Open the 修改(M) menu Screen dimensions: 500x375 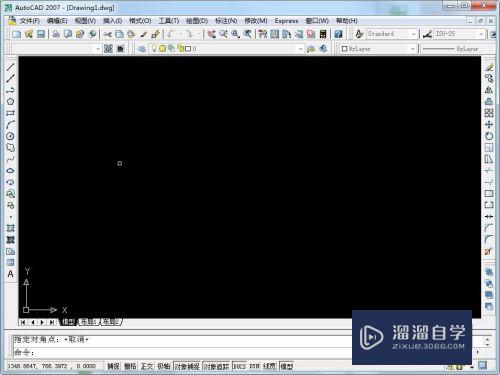click(x=256, y=21)
